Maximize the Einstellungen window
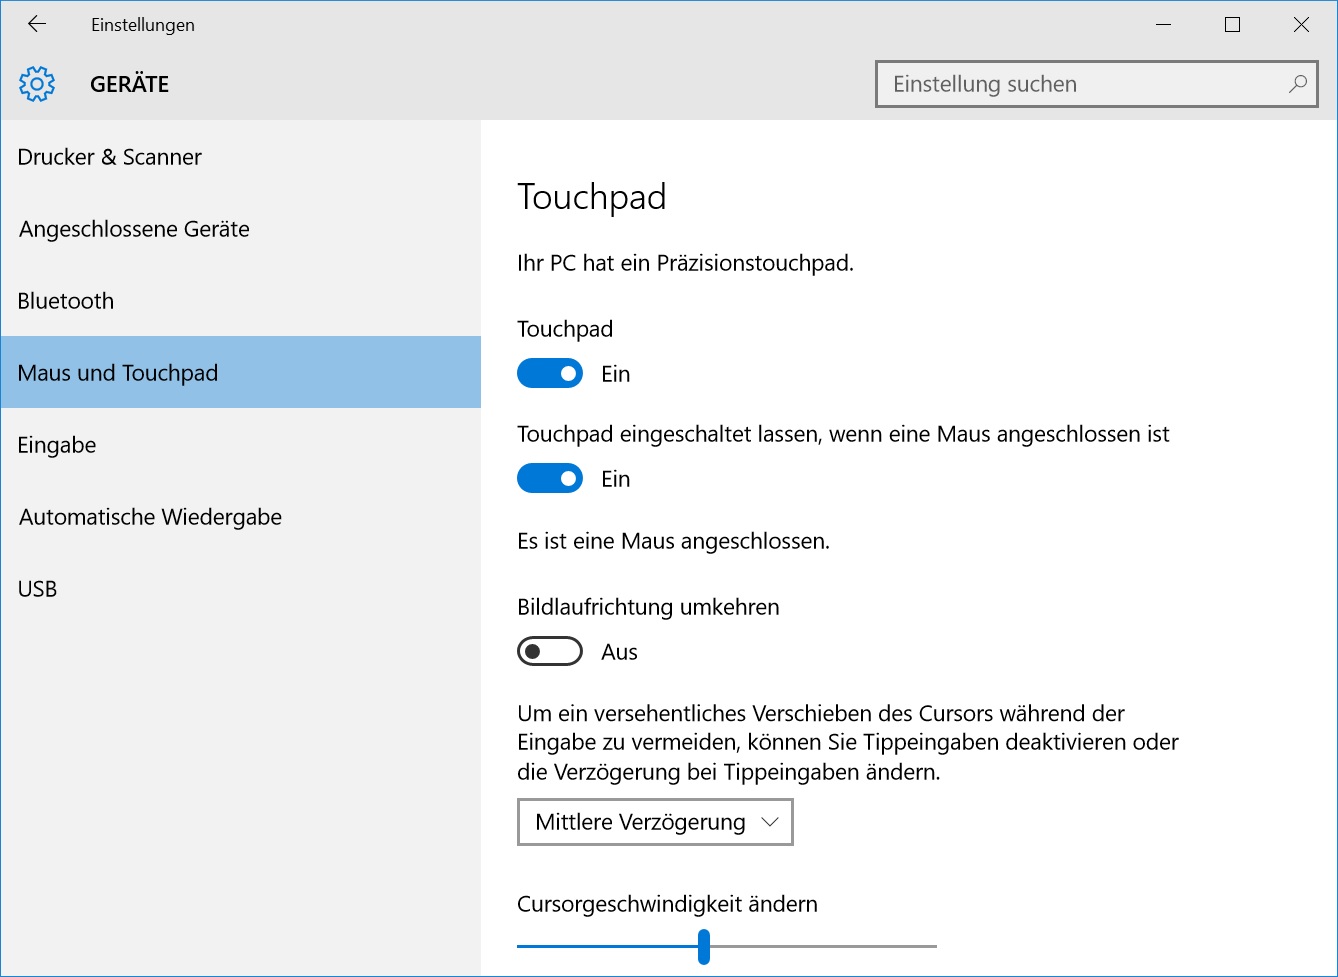This screenshot has height=977, width=1338. tap(1232, 24)
